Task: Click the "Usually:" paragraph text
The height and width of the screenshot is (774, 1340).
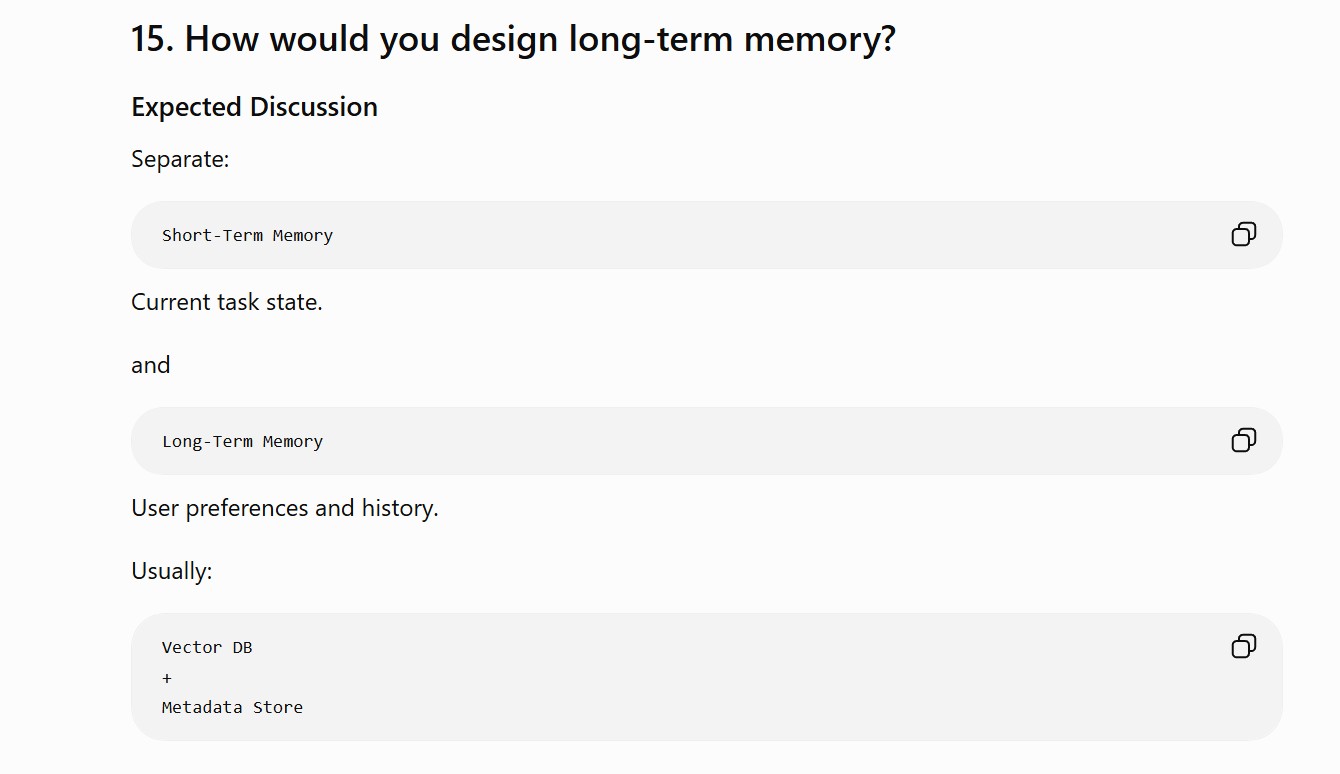Action: coord(172,571)
